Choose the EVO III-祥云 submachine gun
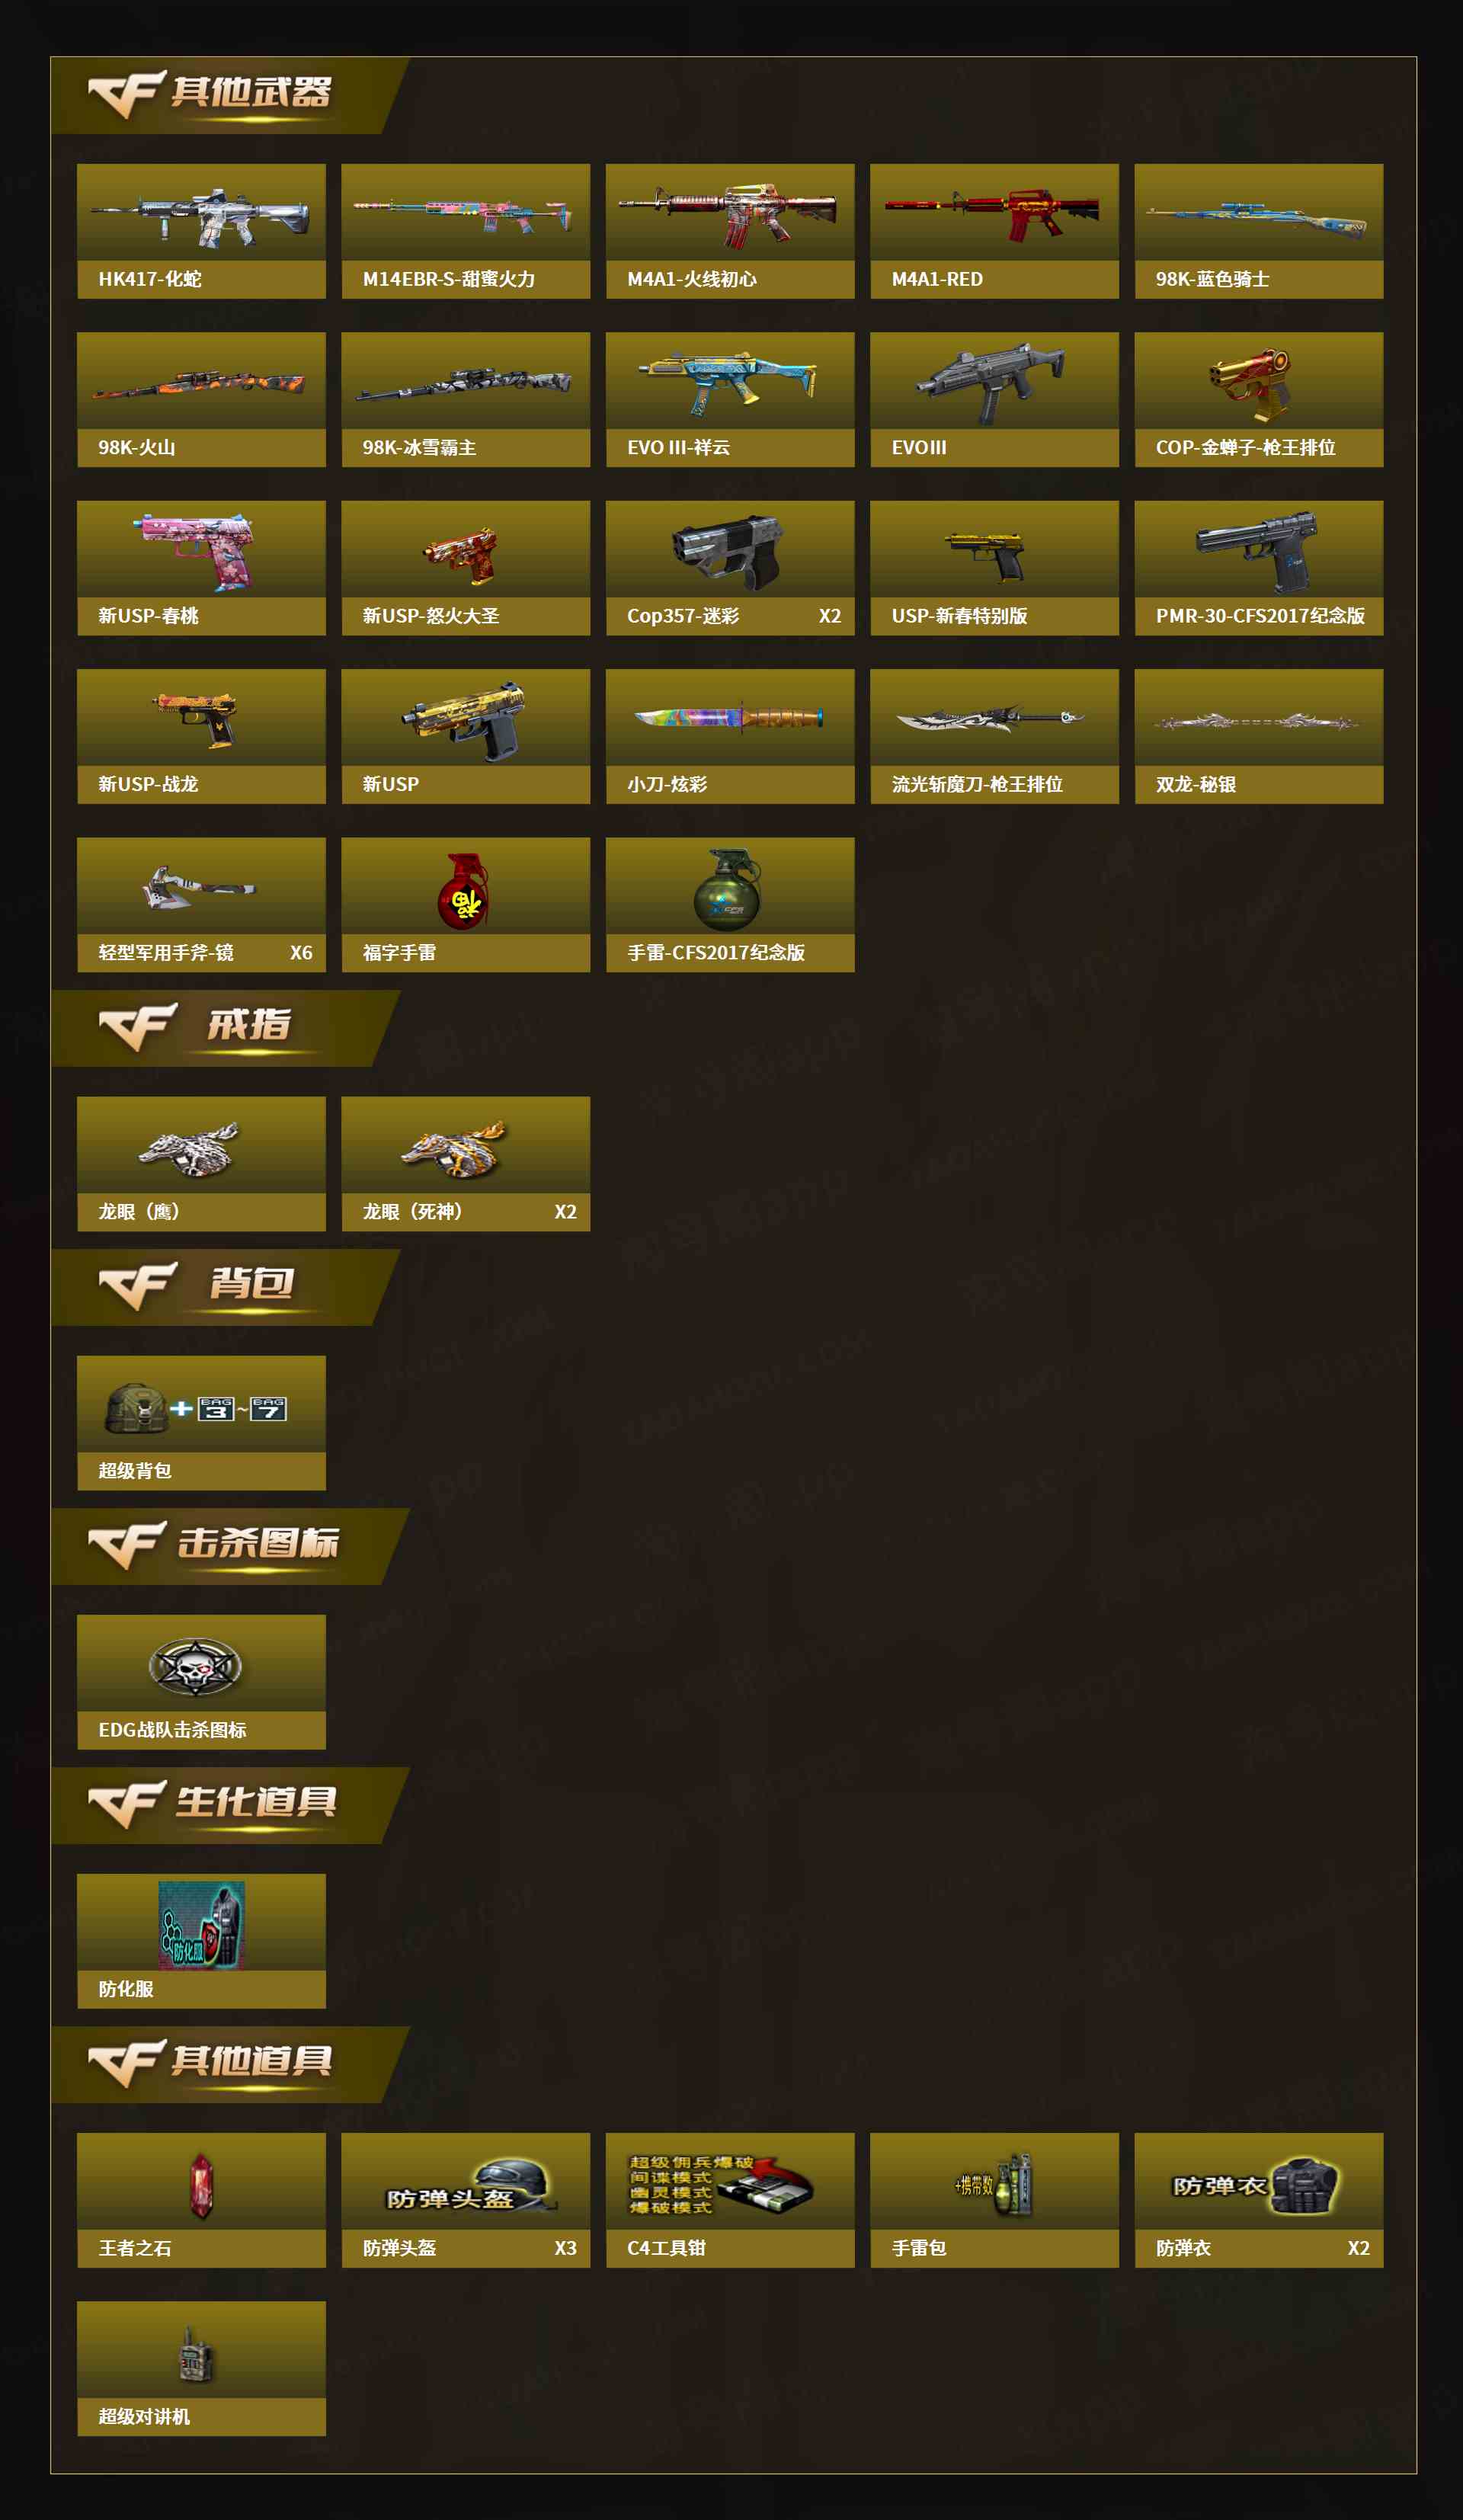 click(x=729, y=382)
